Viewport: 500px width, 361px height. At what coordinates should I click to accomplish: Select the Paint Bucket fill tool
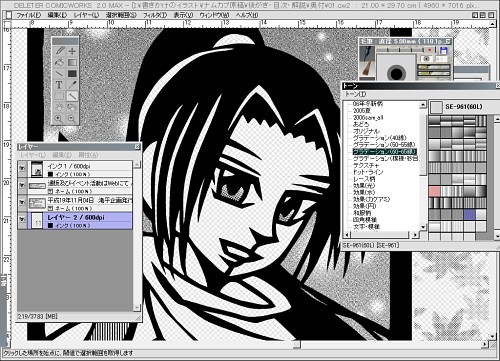59,62
